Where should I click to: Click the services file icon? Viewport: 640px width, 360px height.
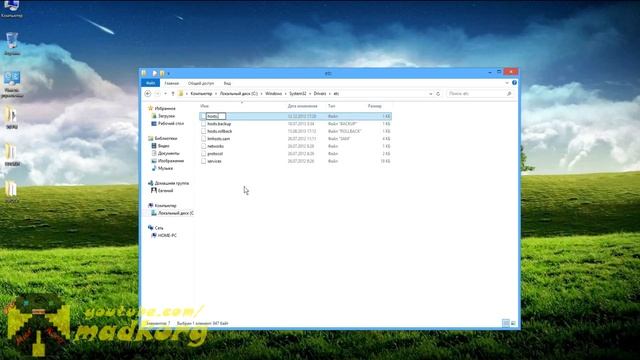(203, 161)
